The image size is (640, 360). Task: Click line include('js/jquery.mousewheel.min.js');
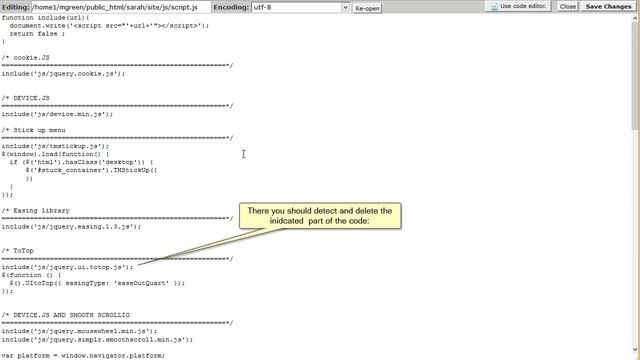[x=79, y=331]
